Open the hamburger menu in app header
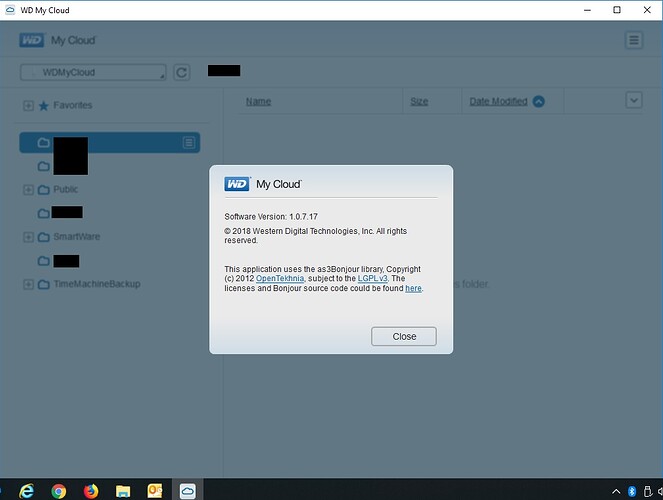 point(633,41)
